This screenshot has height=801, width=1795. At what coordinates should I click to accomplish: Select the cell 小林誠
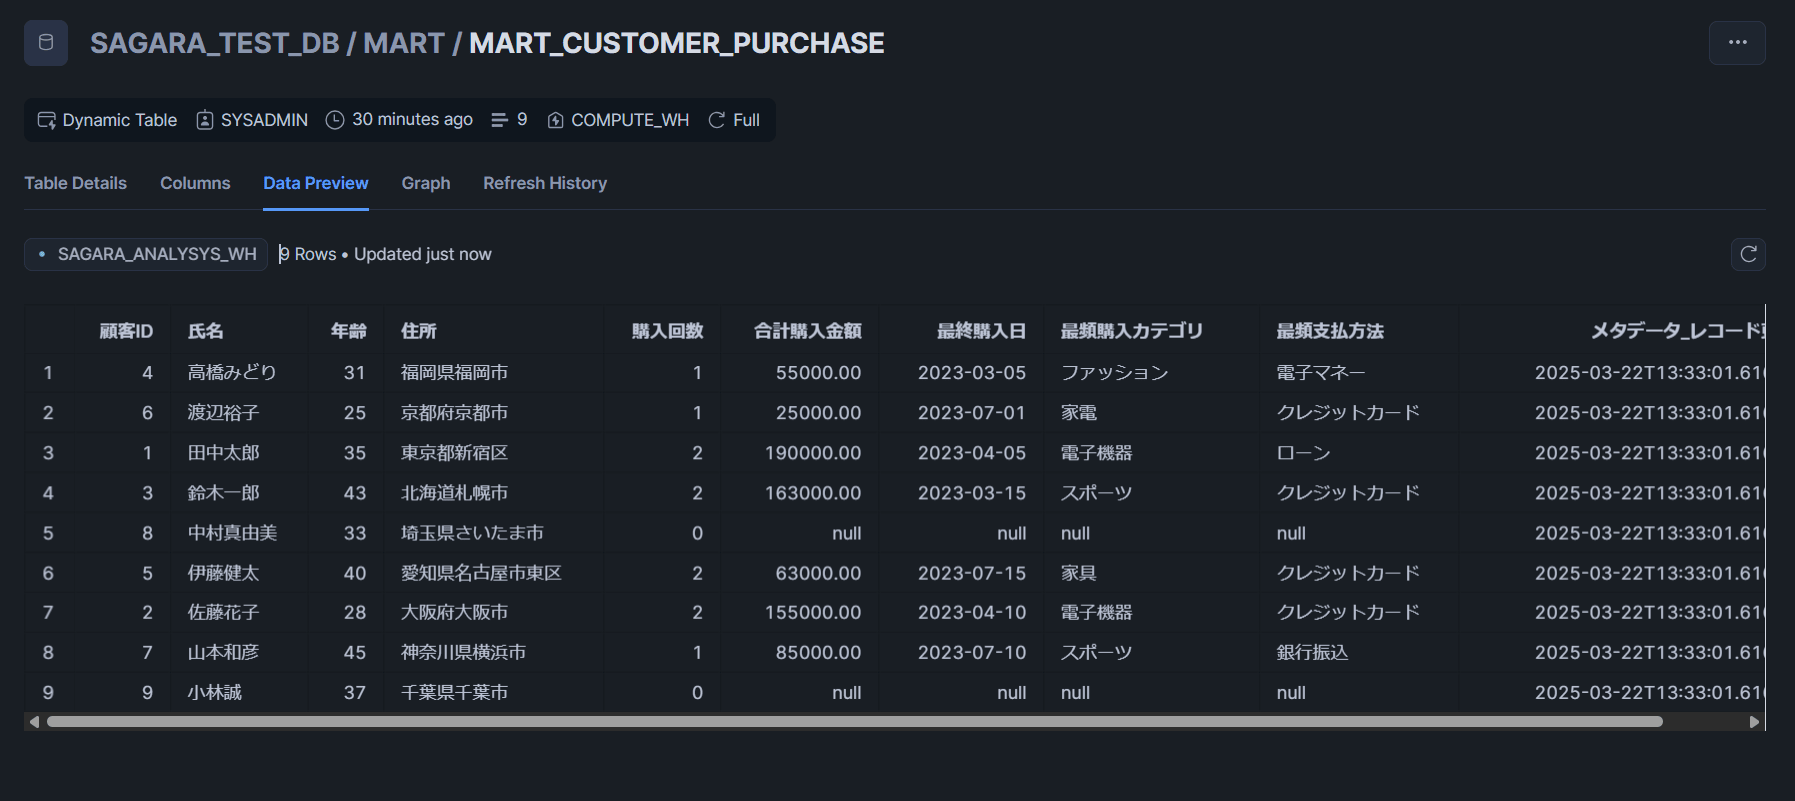215,692
